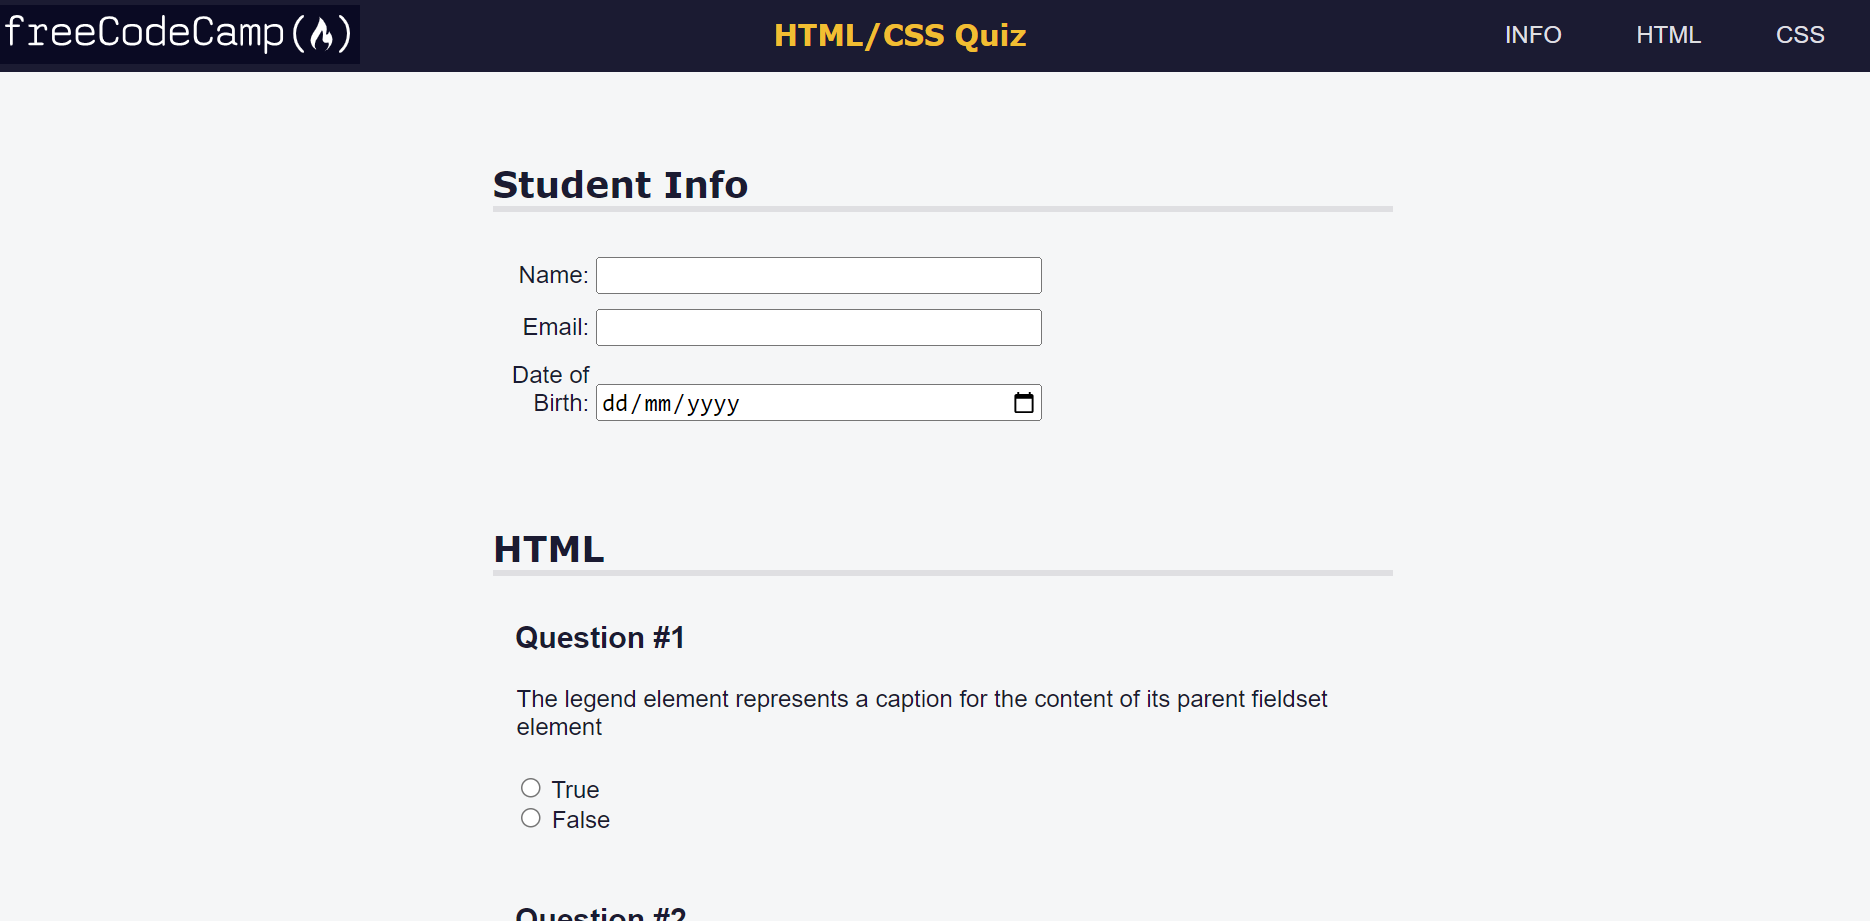Select the False radio button
This screenshot has height=921, width=1870.
pyautogui.click(x=531, y=818)
